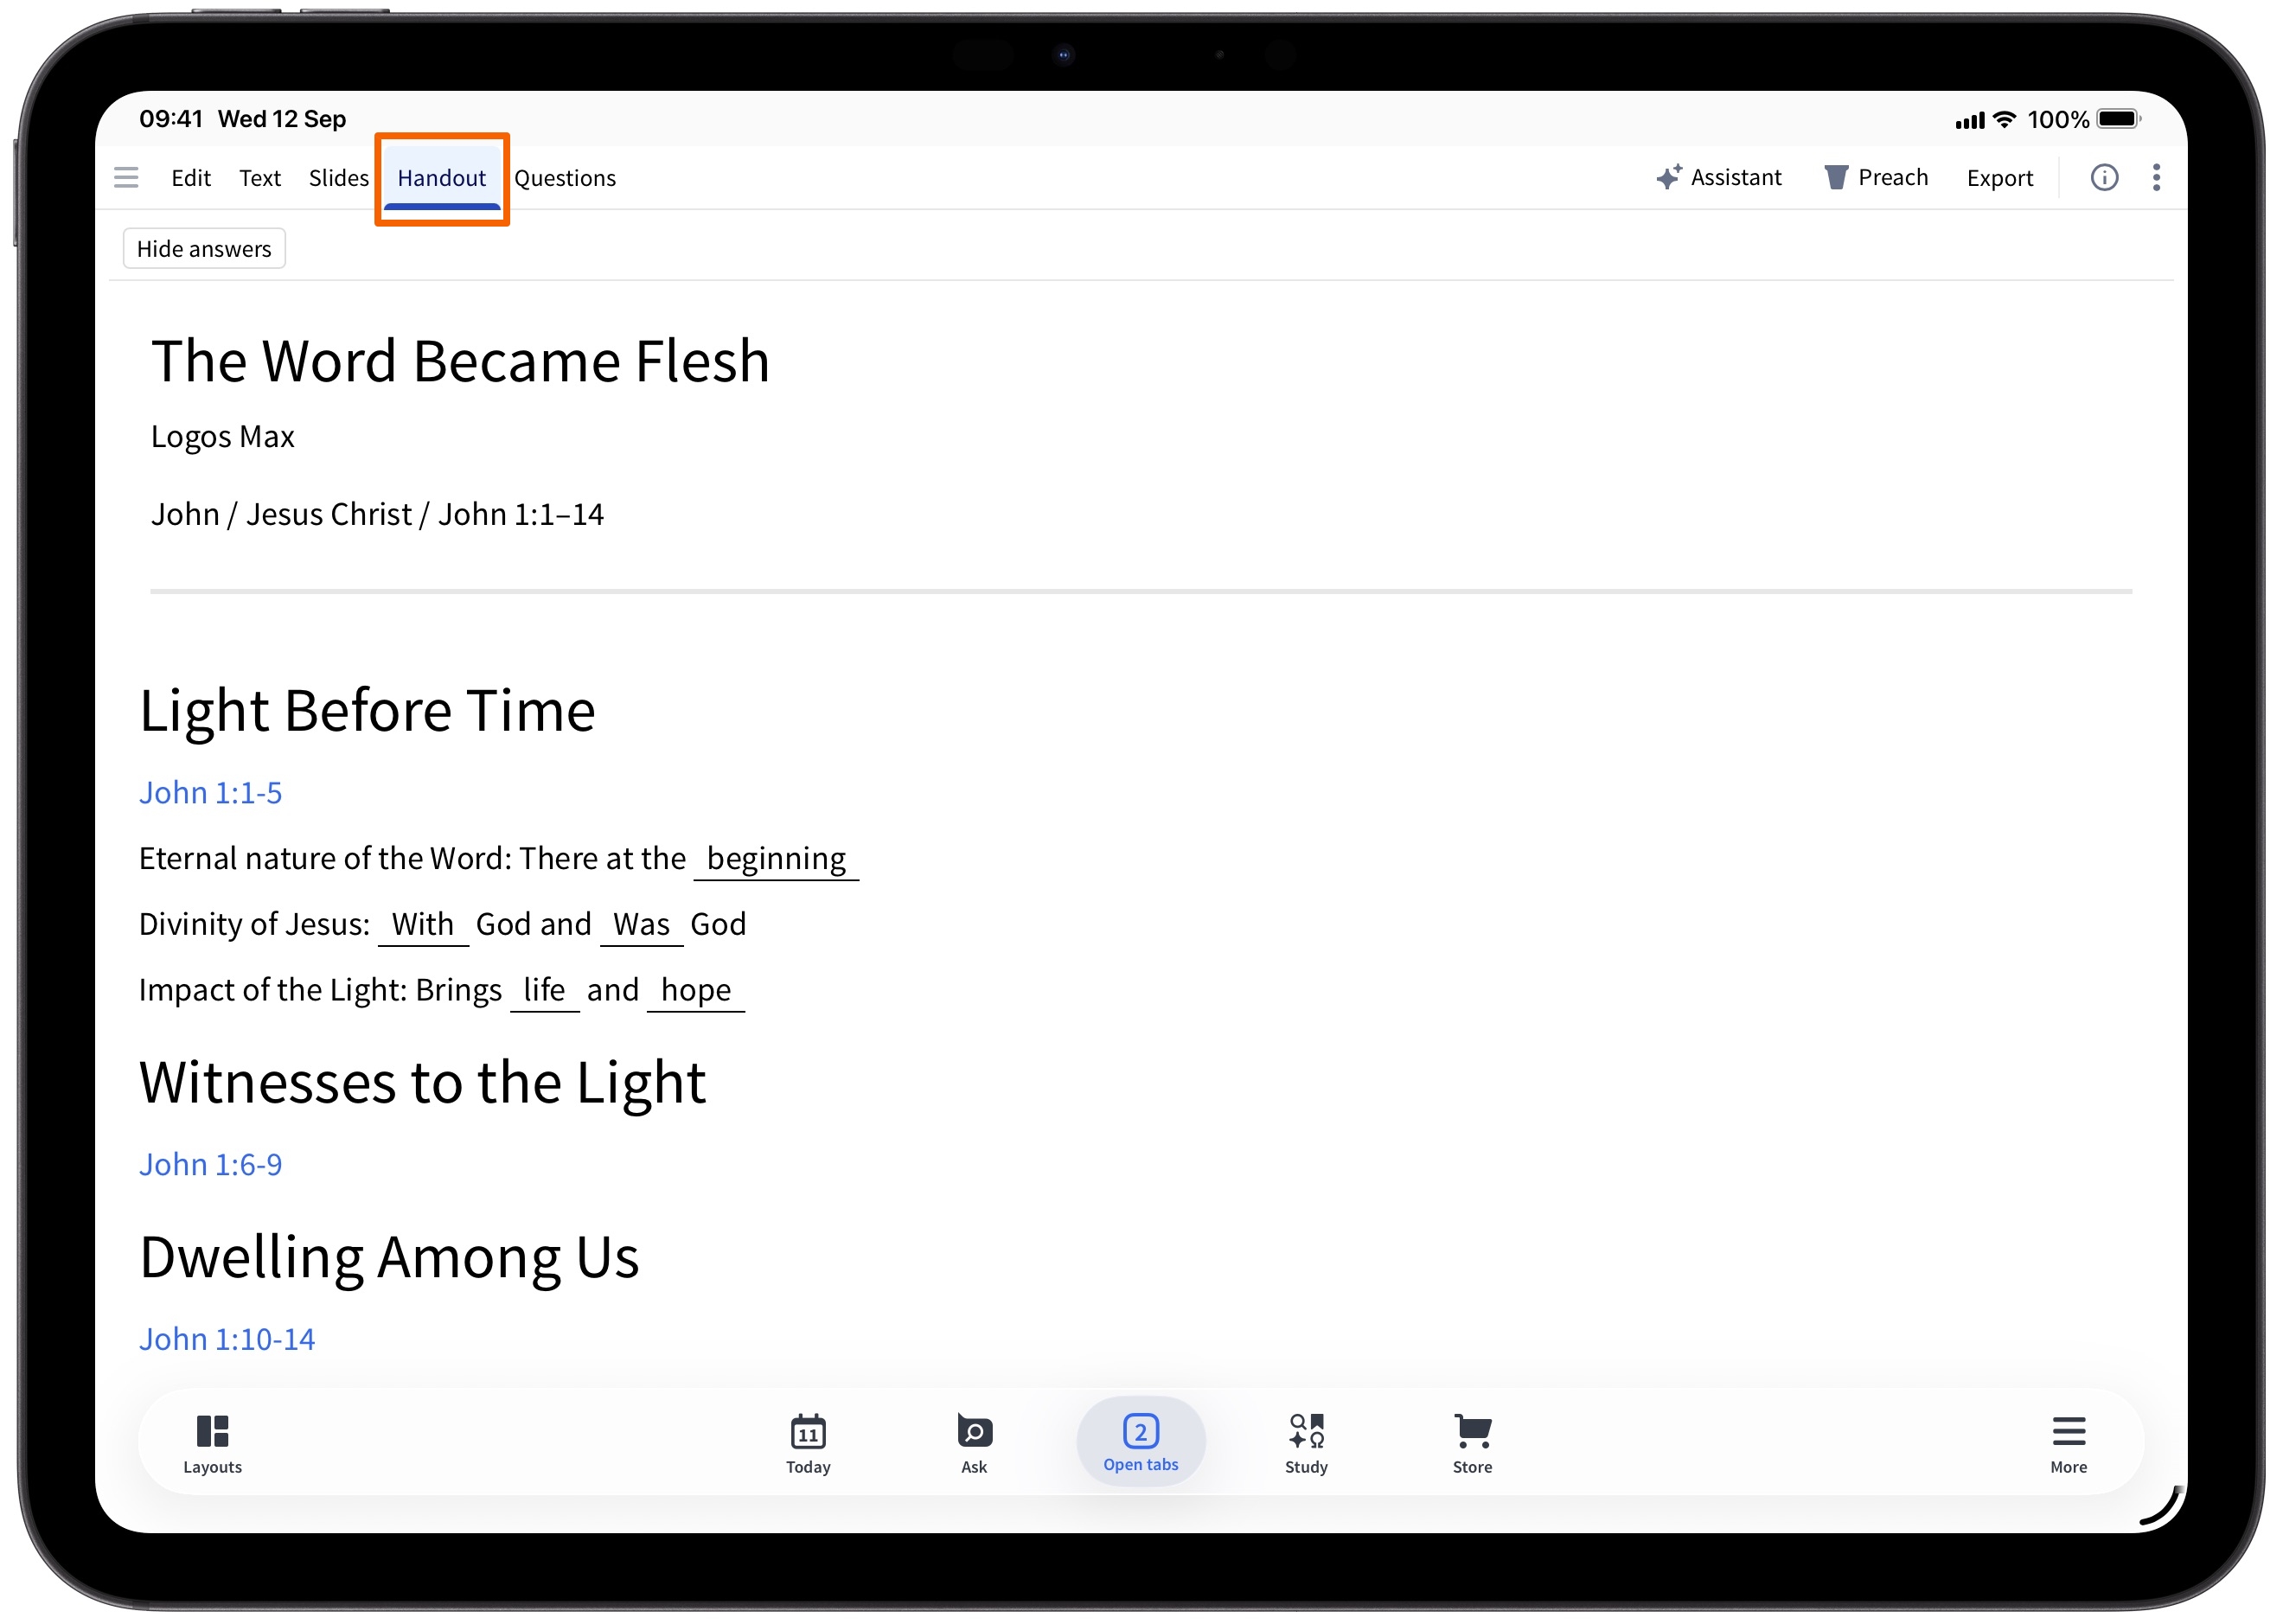Tap the battery indicator in status bar
This screenshot has height=1624, width=2283.
2118,119
